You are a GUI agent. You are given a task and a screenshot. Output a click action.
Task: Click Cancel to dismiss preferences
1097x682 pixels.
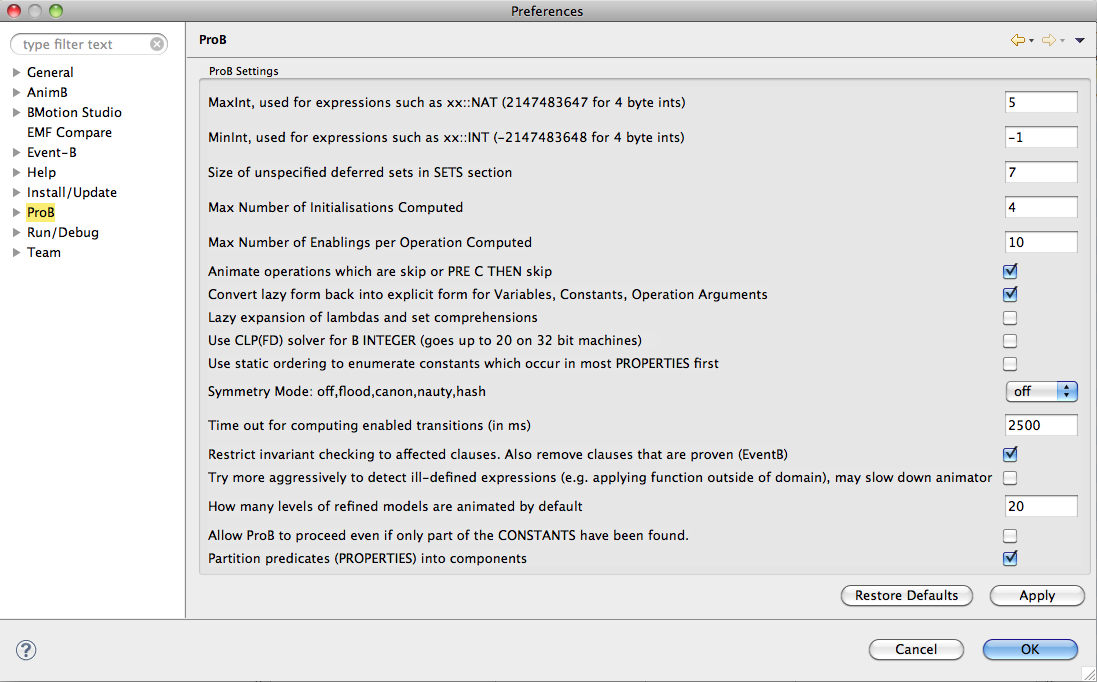(x=916, y=649)
